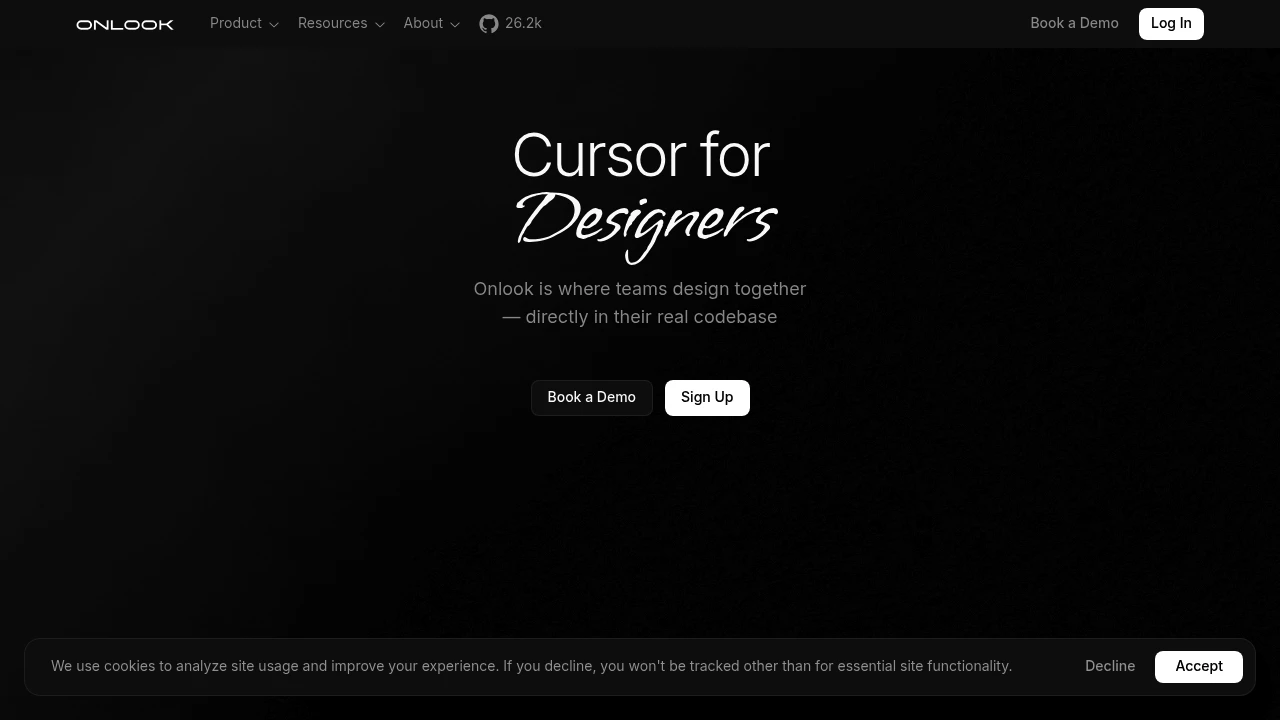
Task: Click the Sign Up button
Action: (707, 398)
